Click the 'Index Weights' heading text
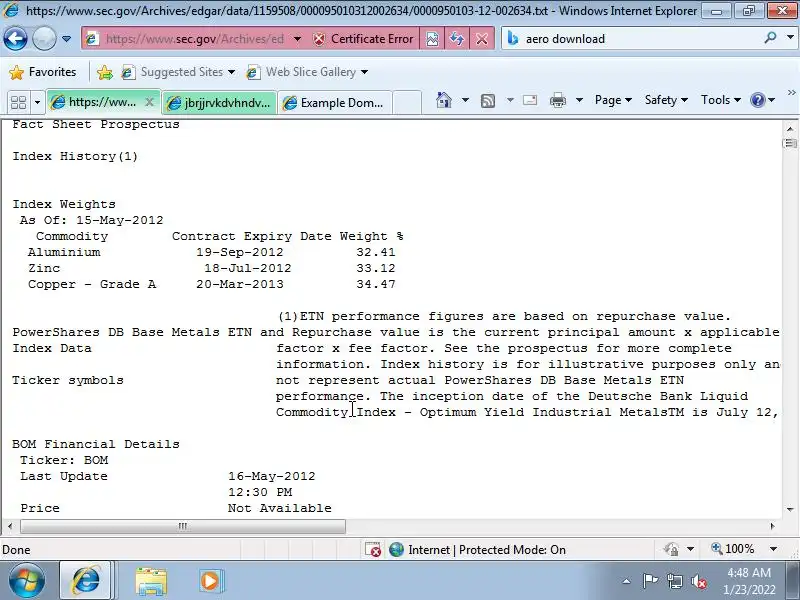This screenshot has height=600, width=800. click(64, 204)
